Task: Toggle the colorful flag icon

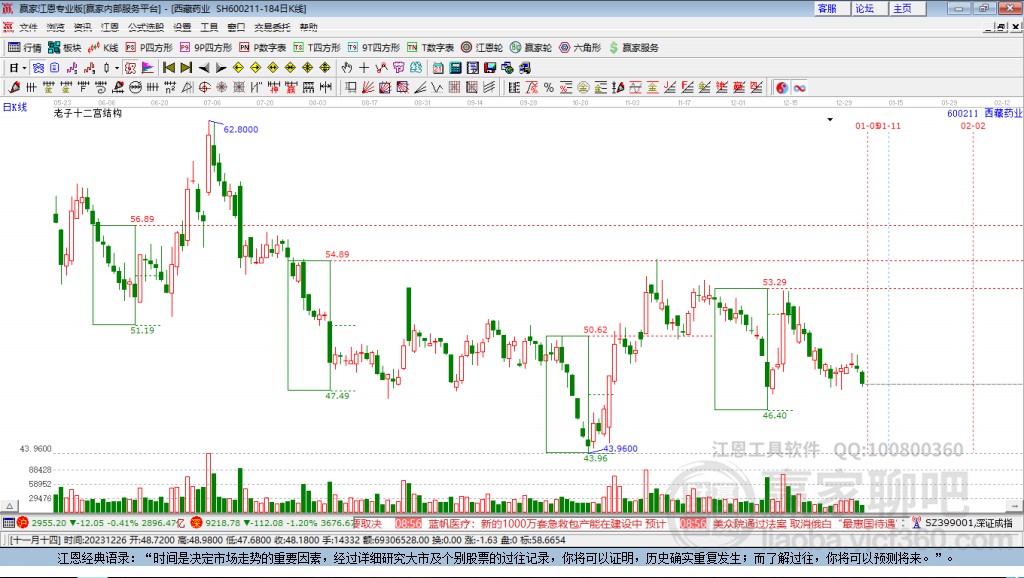Action: pos(148,68)
